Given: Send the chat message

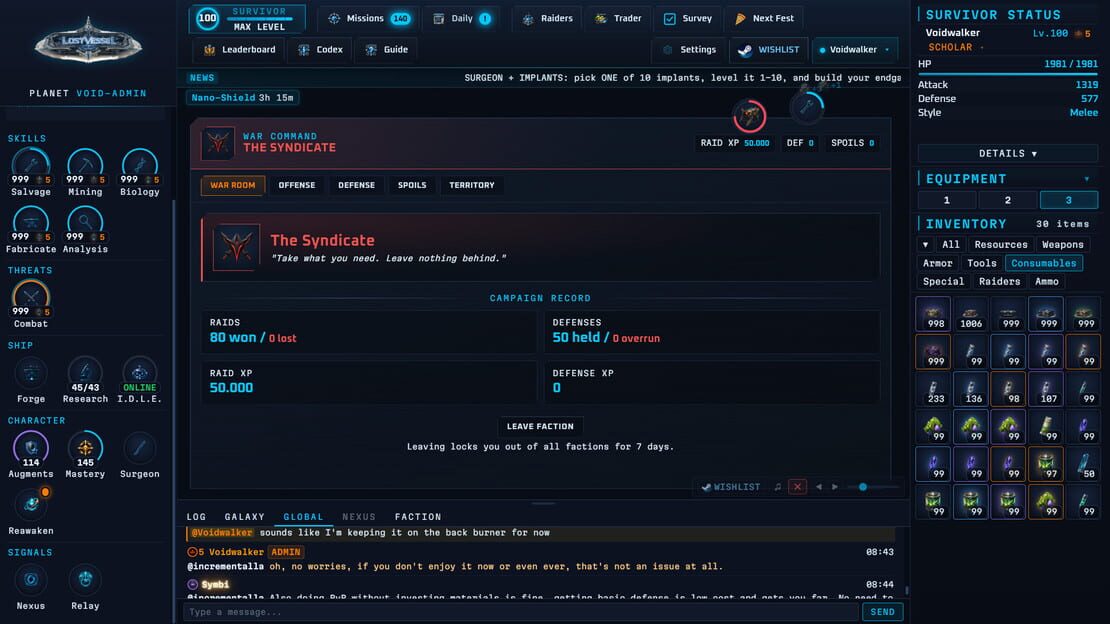Looking at the screenshot, I should pos(882,612).
